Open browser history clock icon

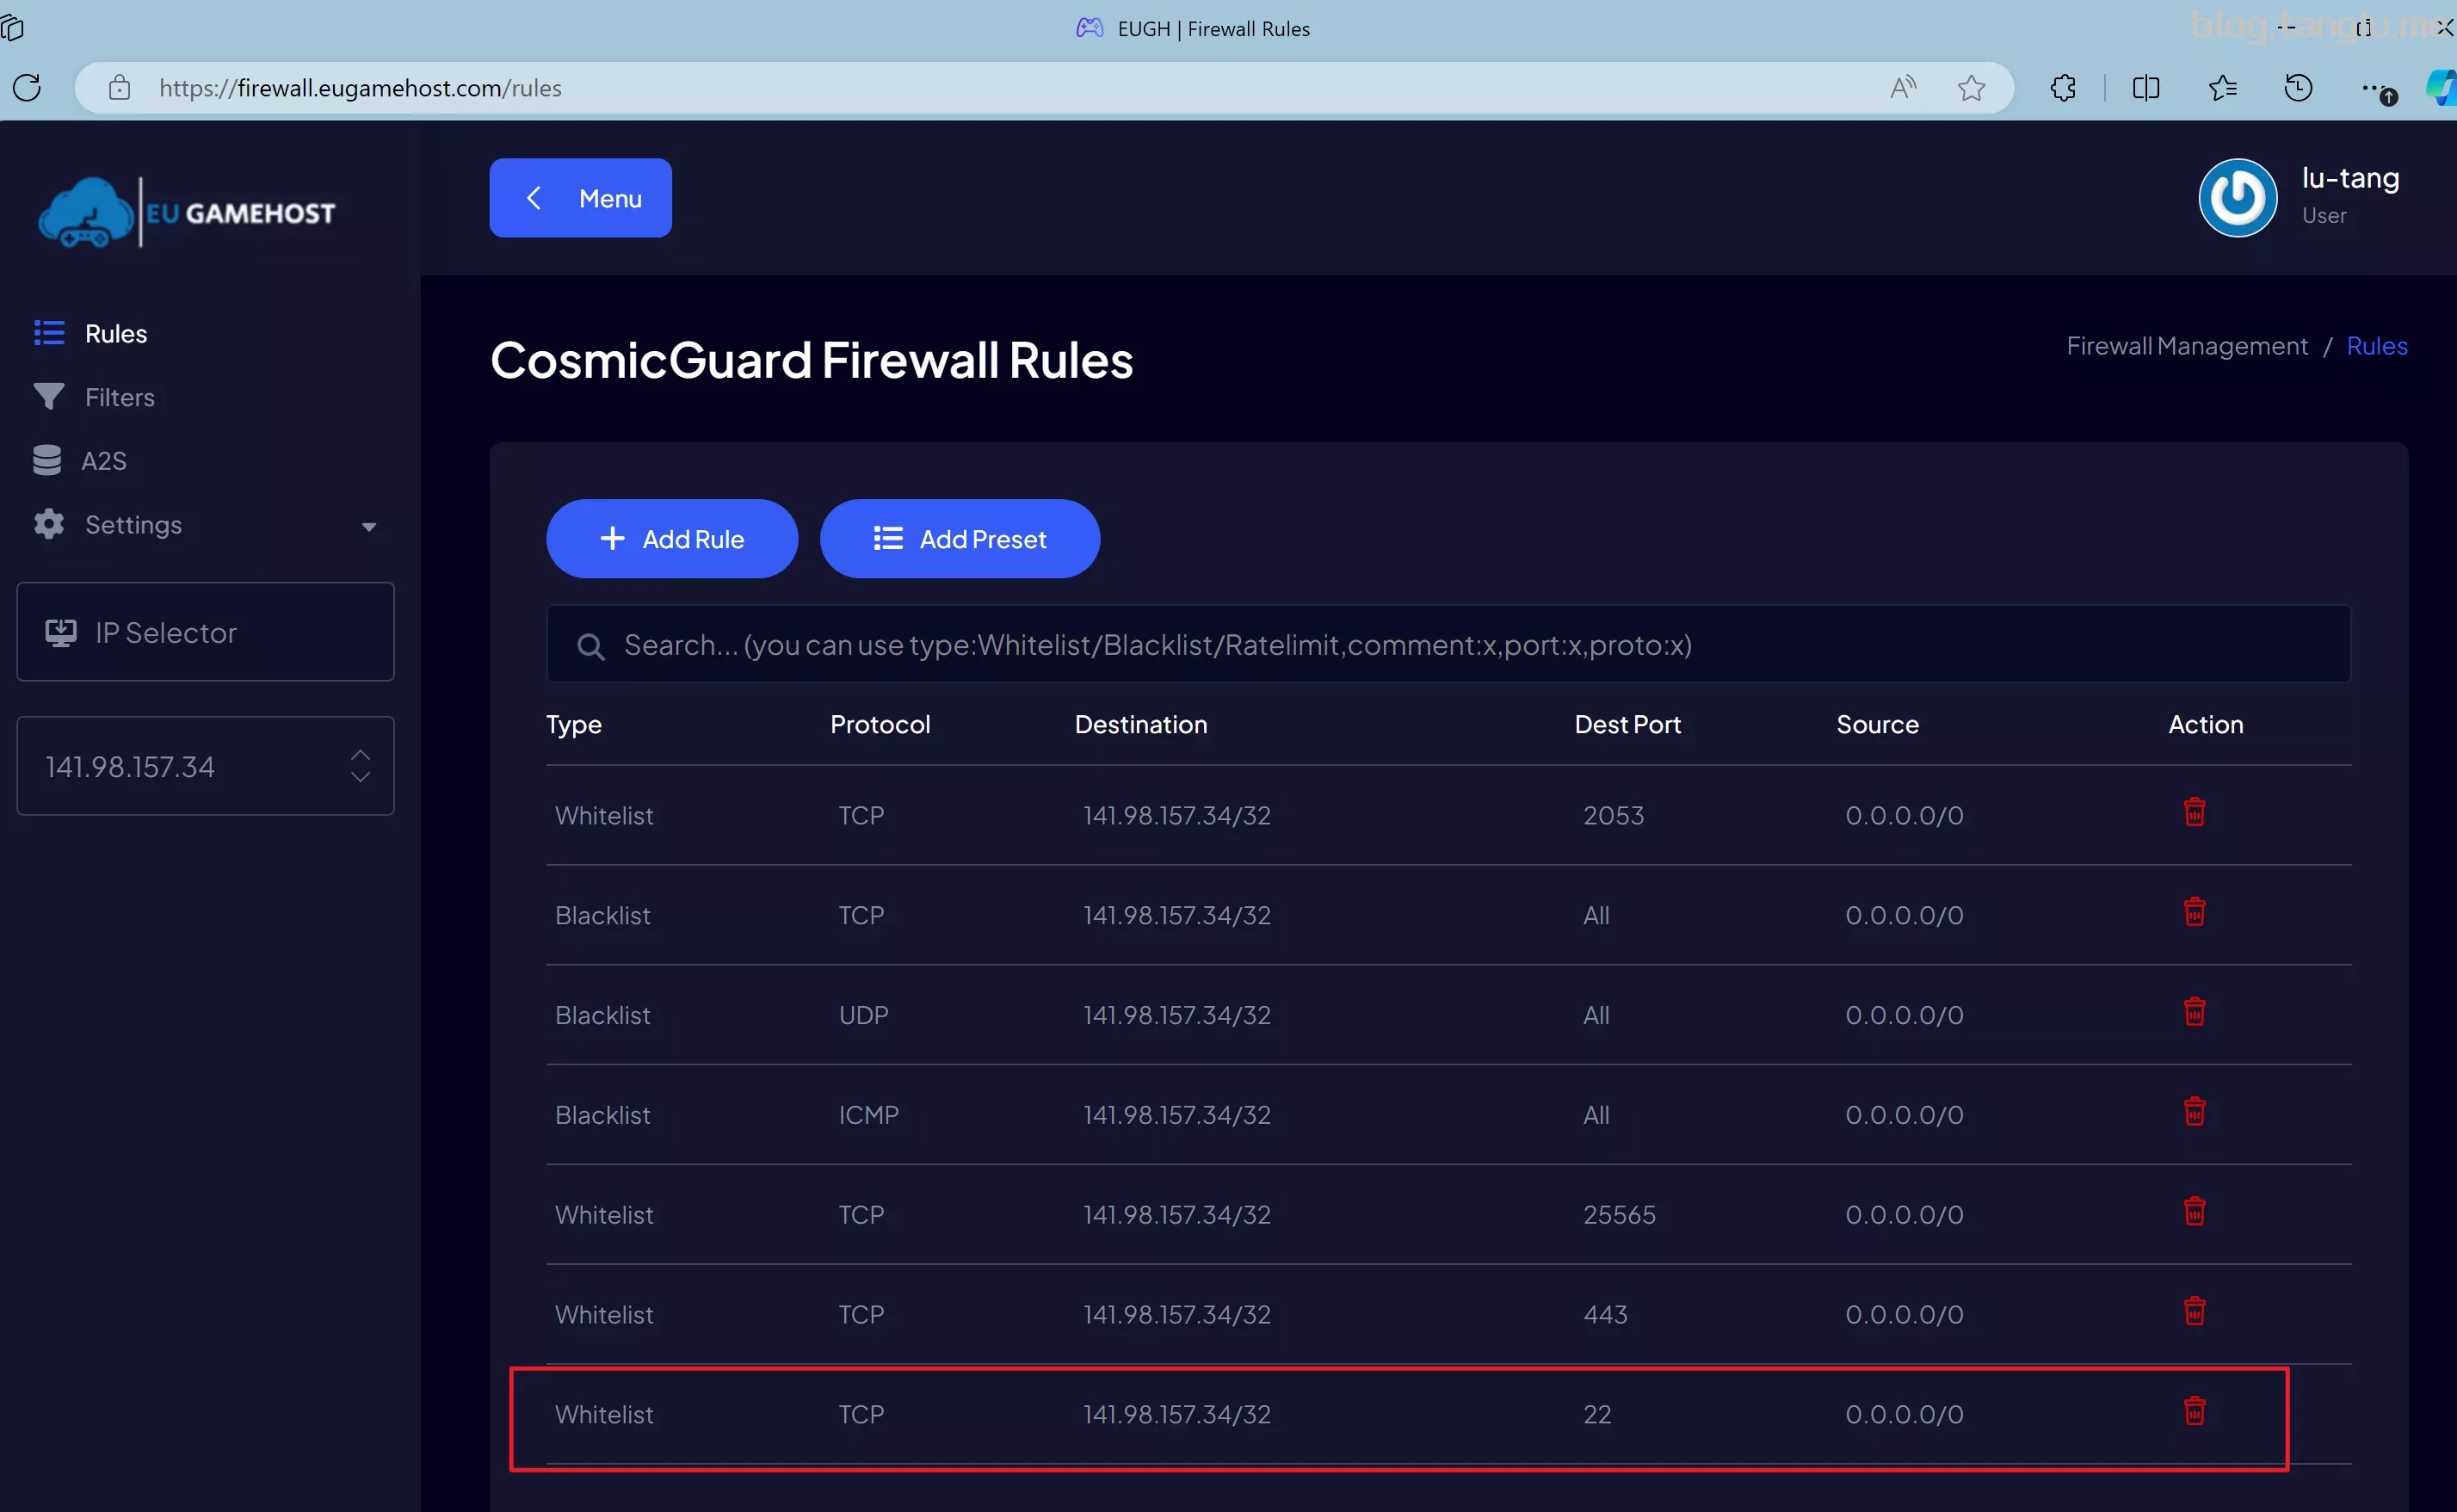pos(2298,88)
